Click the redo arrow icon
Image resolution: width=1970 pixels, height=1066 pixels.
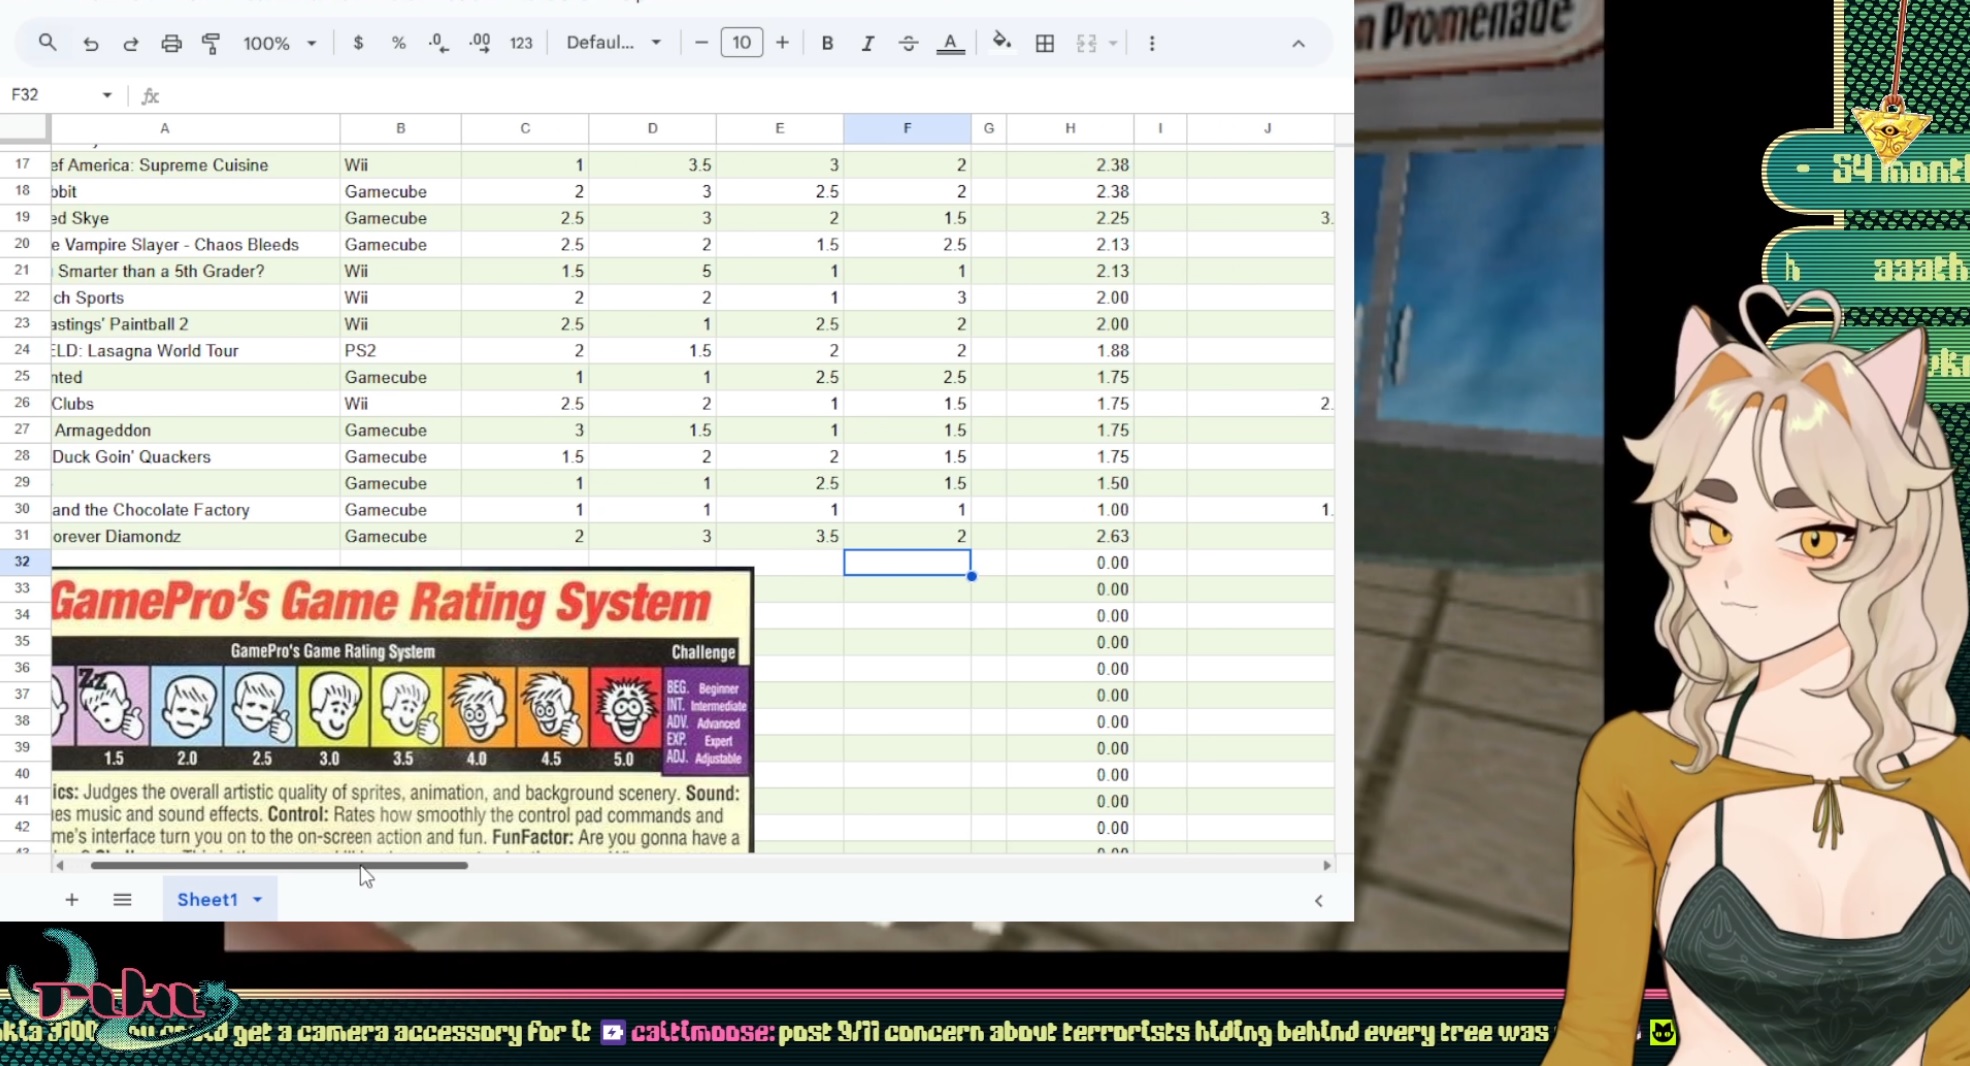tap(130, 43)
